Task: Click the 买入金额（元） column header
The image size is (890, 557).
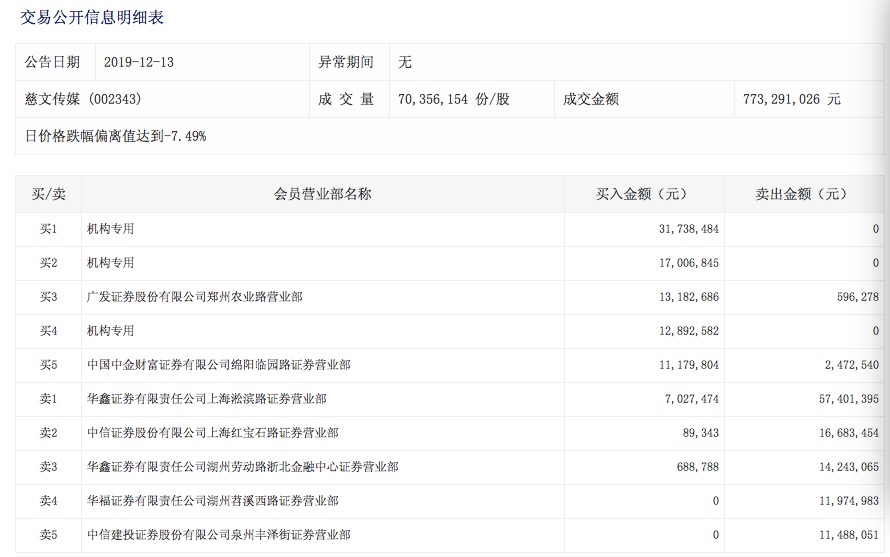Action: pos(644,194)
